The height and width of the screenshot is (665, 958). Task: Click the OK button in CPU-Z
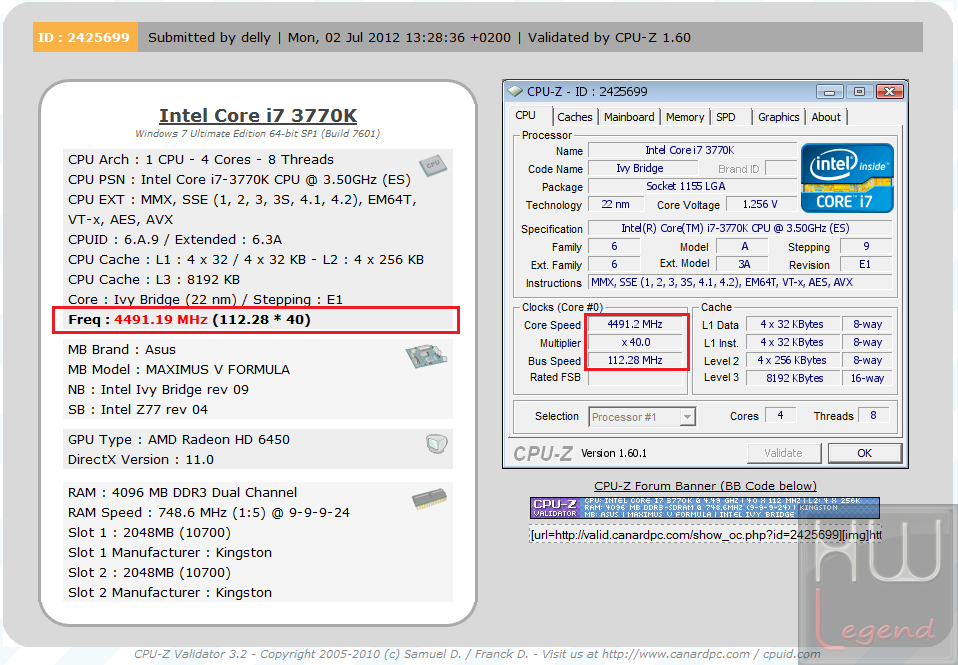(x=864, y=453)
